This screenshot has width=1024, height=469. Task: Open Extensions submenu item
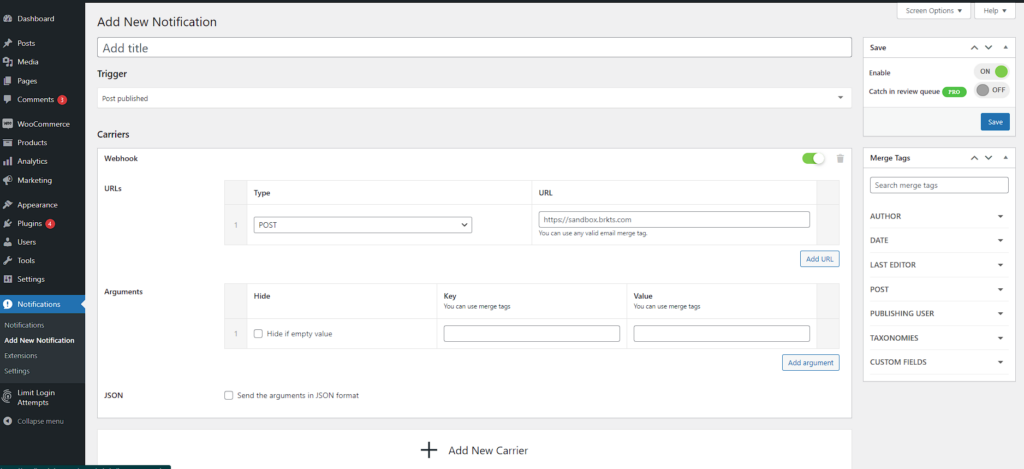click(x=21, y=355)
